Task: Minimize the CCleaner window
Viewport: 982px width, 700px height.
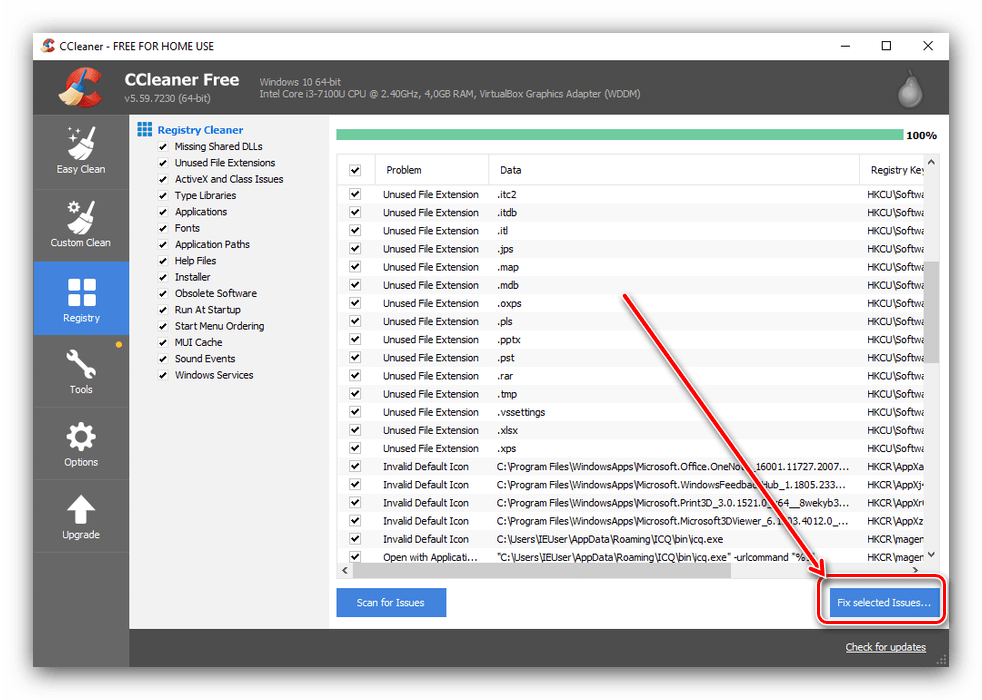Action: coord(845,46)
